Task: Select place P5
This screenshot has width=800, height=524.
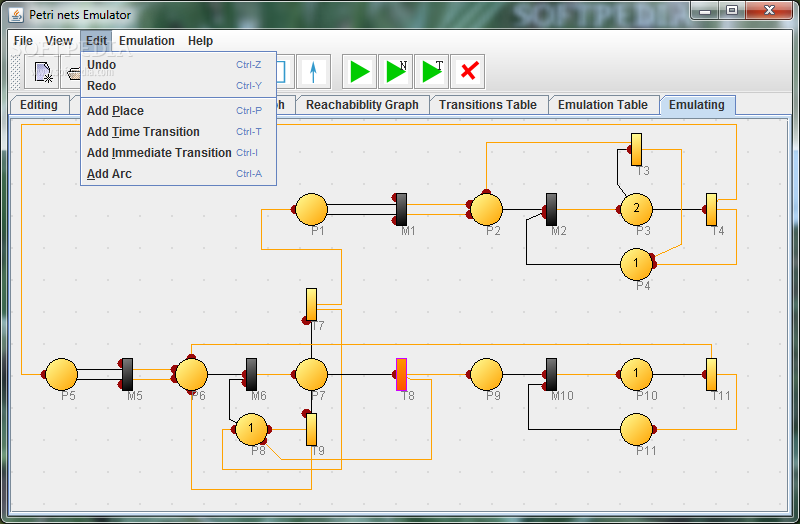Action: tap(62, 374)
